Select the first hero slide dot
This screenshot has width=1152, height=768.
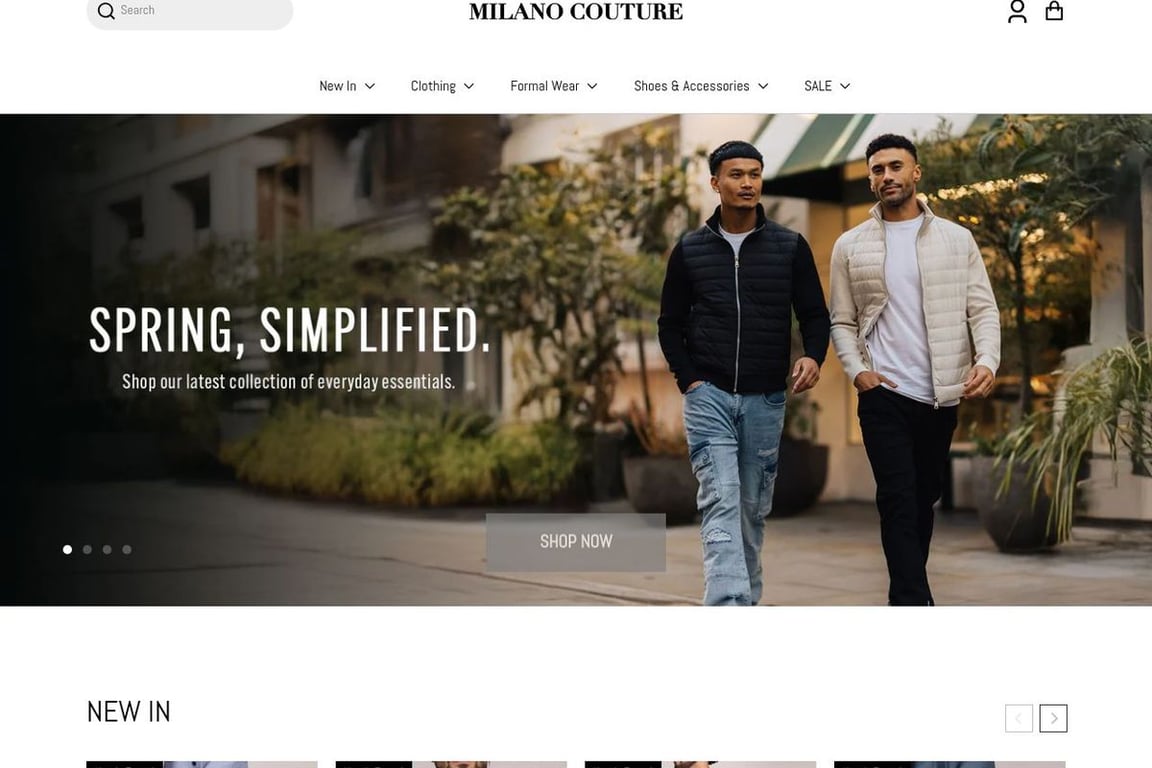(68, 550)
